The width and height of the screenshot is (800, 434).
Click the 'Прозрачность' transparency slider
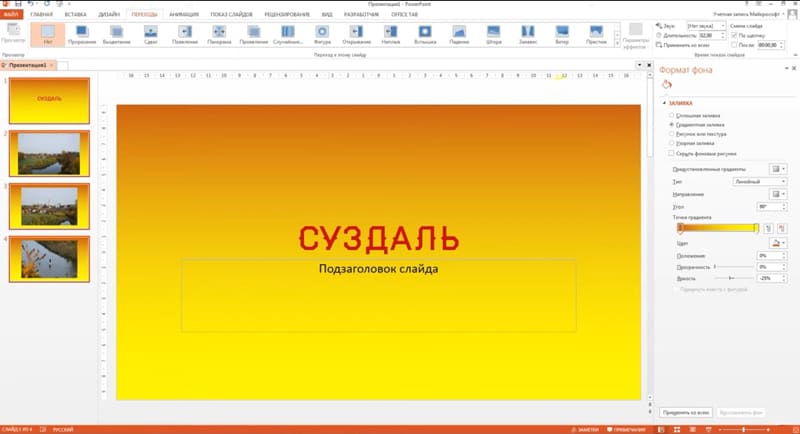coord(734,267)
